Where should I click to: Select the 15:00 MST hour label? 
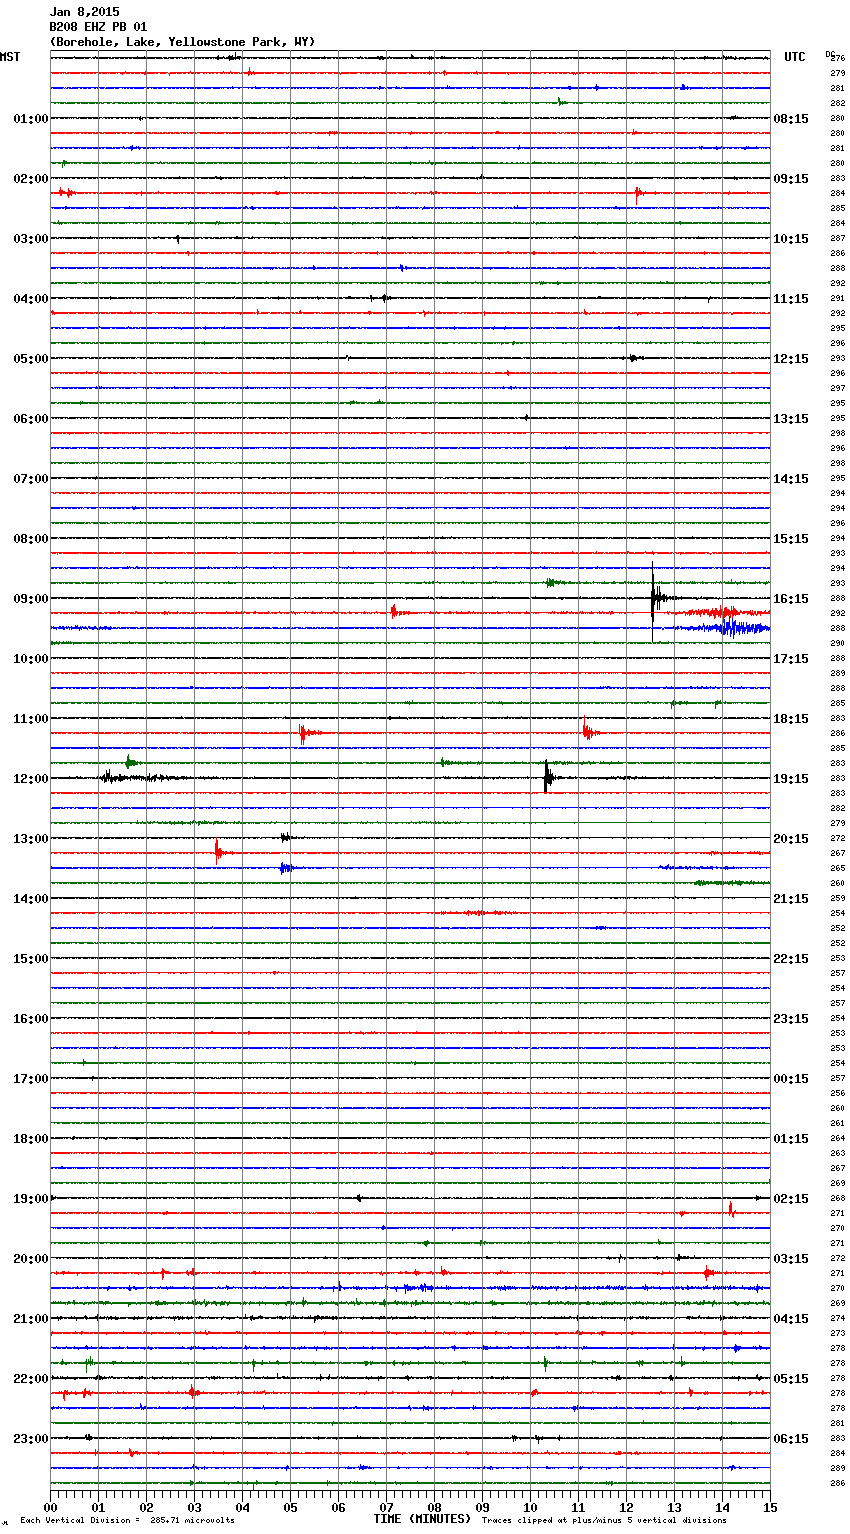point(30,959)
